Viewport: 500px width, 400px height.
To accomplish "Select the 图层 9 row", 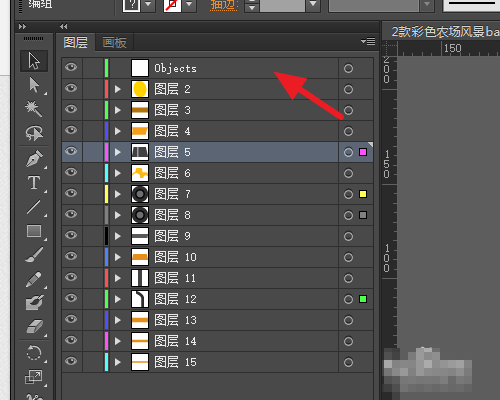I will click(x=217, y=236).
